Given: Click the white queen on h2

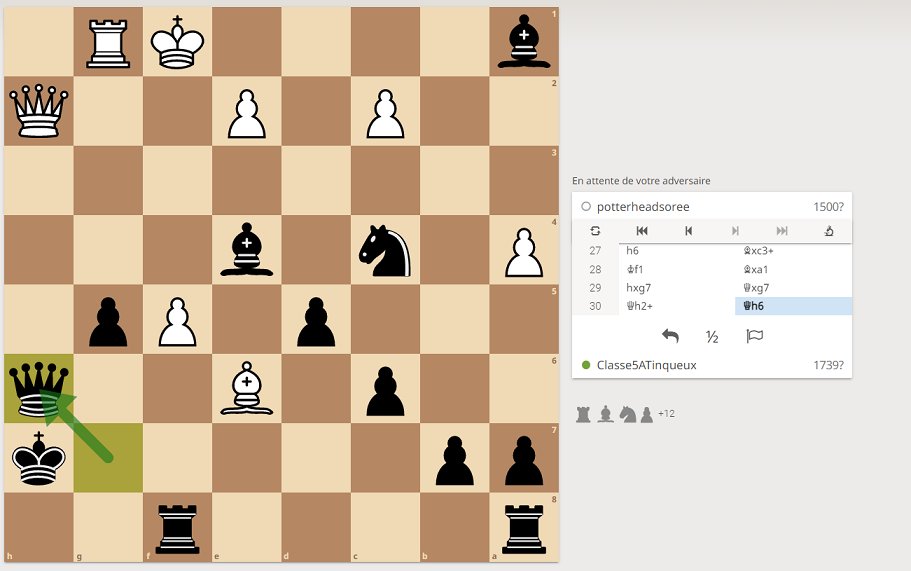Looking at the screenshot, I should coord(38,111).
